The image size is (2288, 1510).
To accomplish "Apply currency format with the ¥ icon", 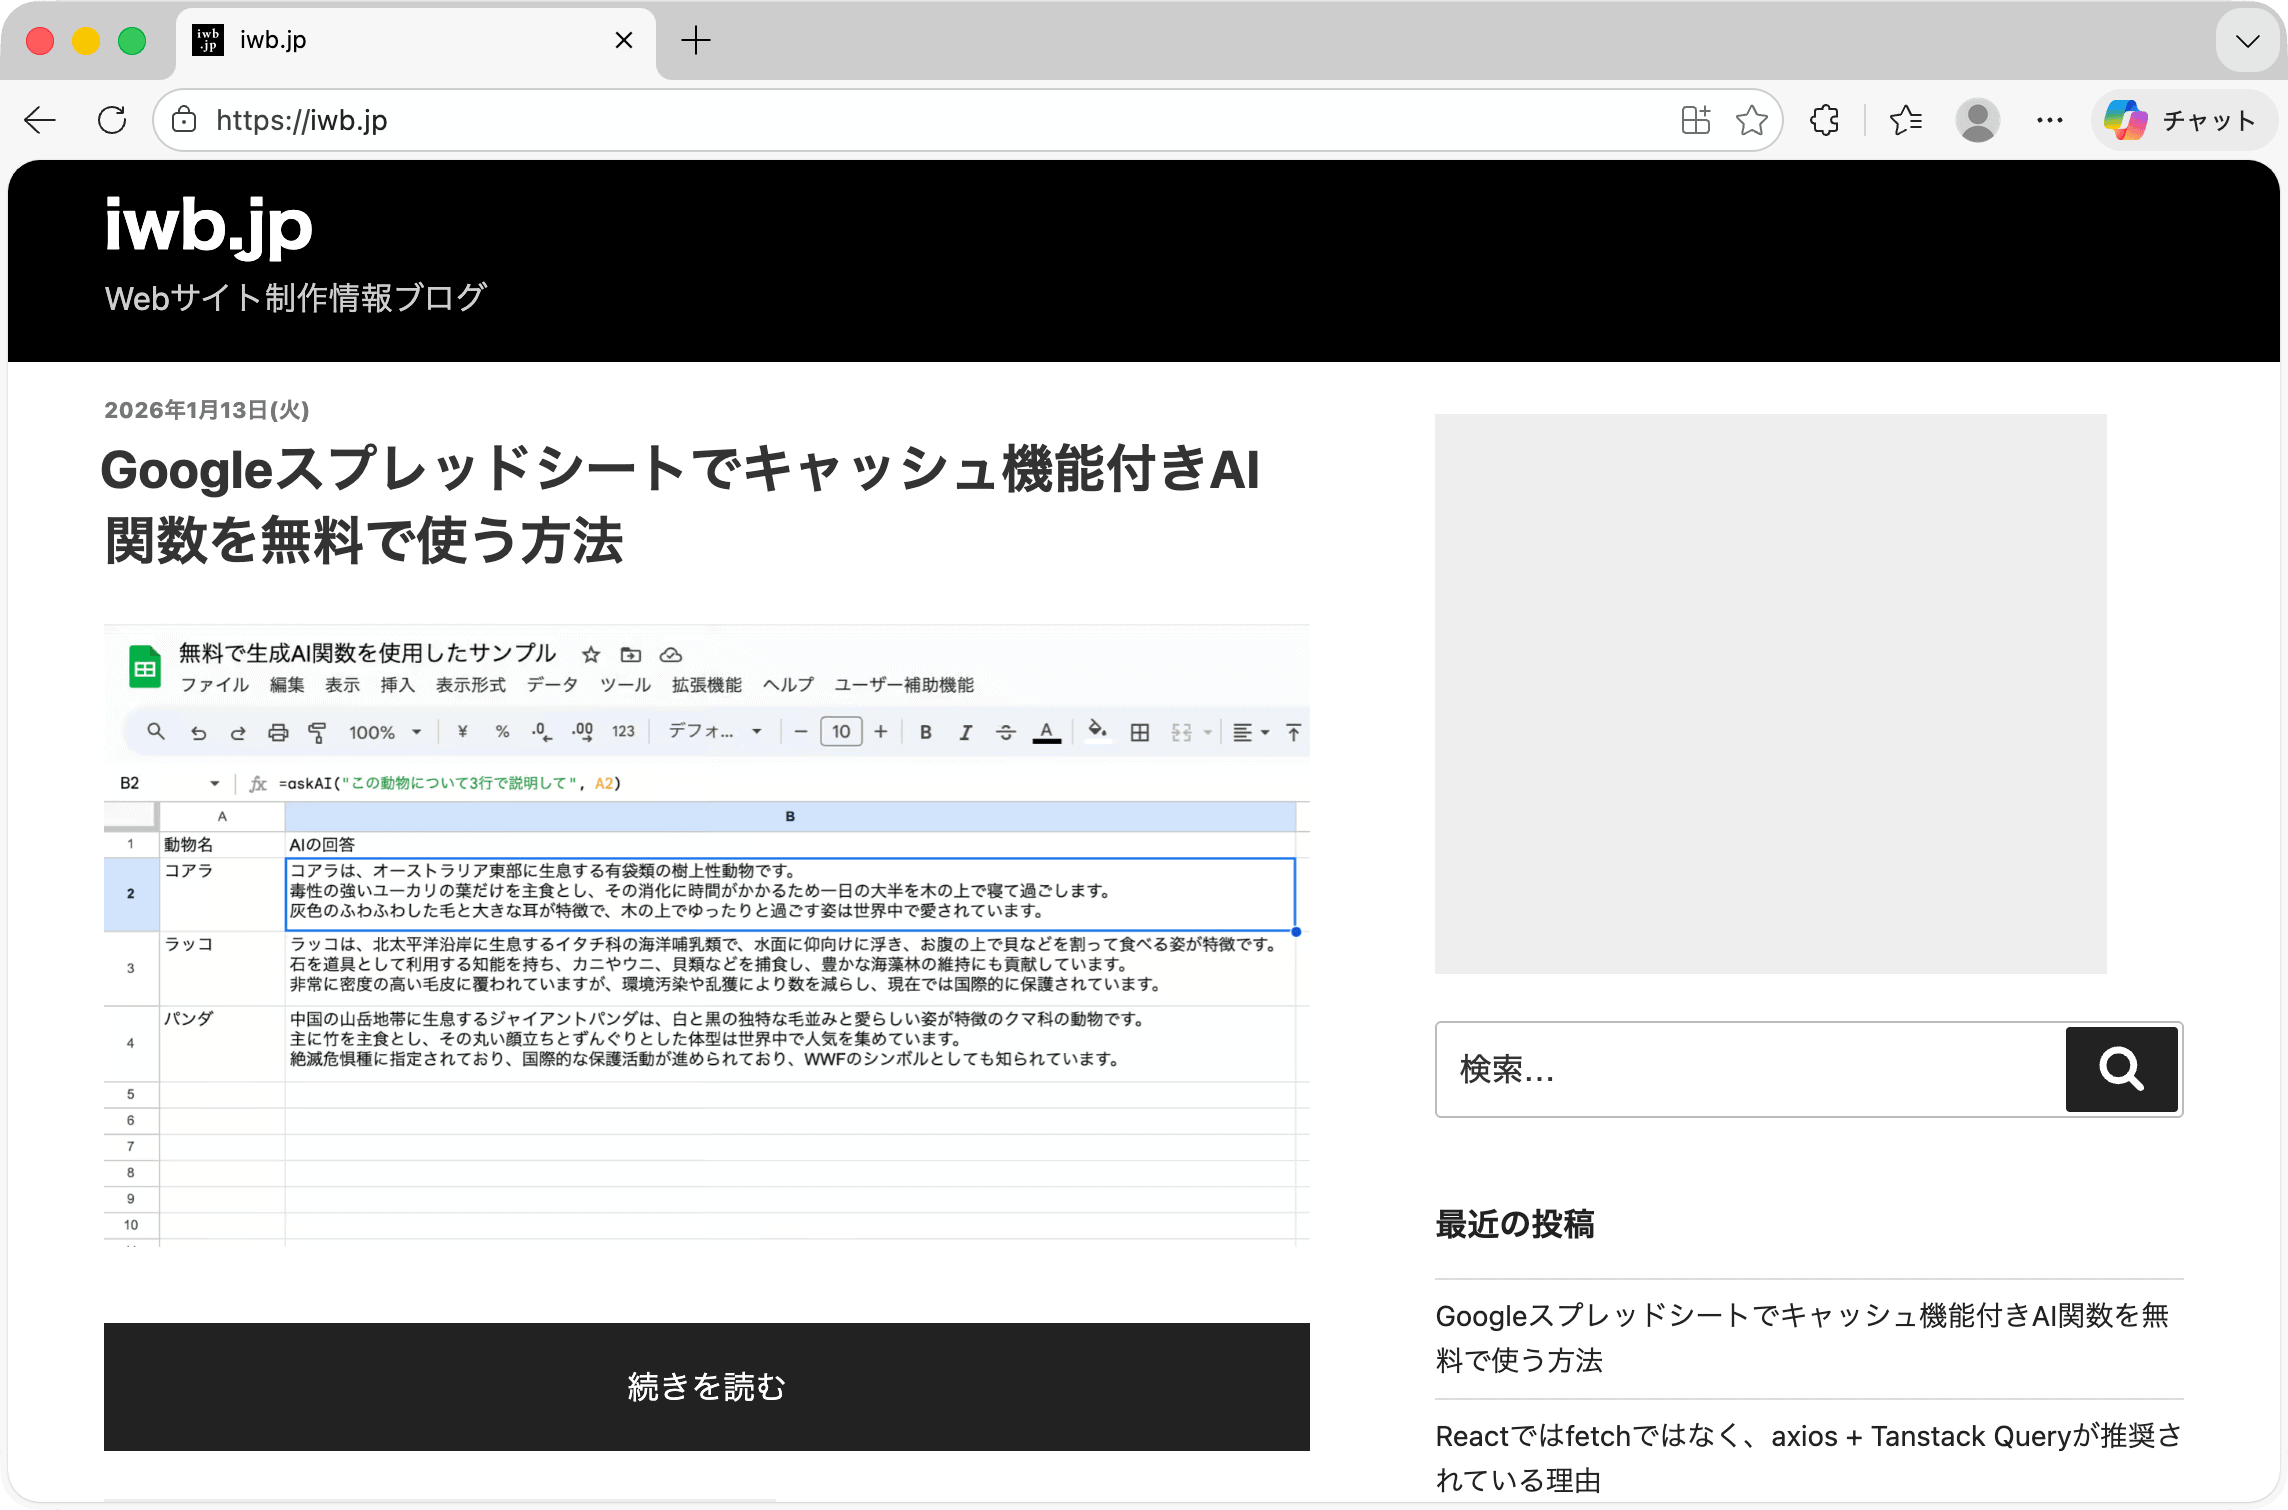I will 463,731.
